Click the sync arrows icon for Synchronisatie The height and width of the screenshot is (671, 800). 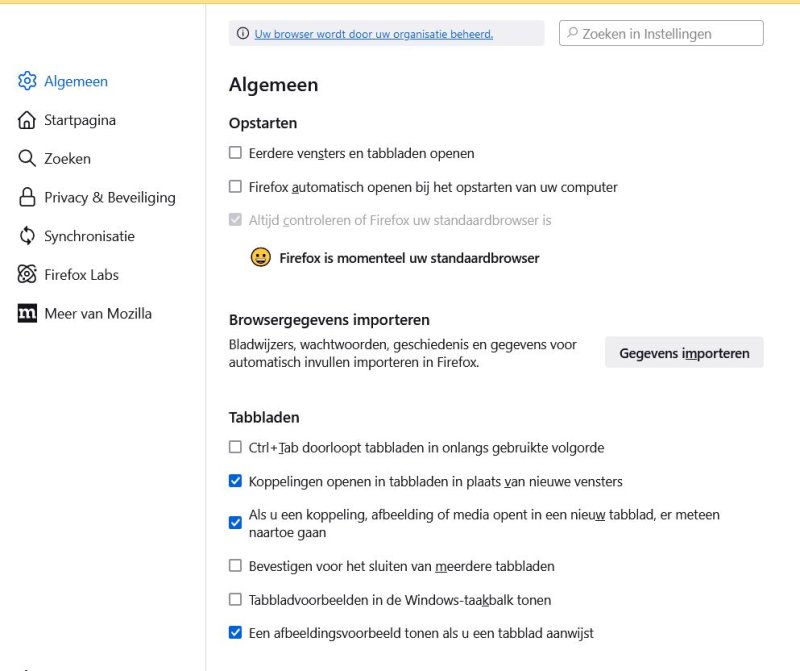pos(28,236)
